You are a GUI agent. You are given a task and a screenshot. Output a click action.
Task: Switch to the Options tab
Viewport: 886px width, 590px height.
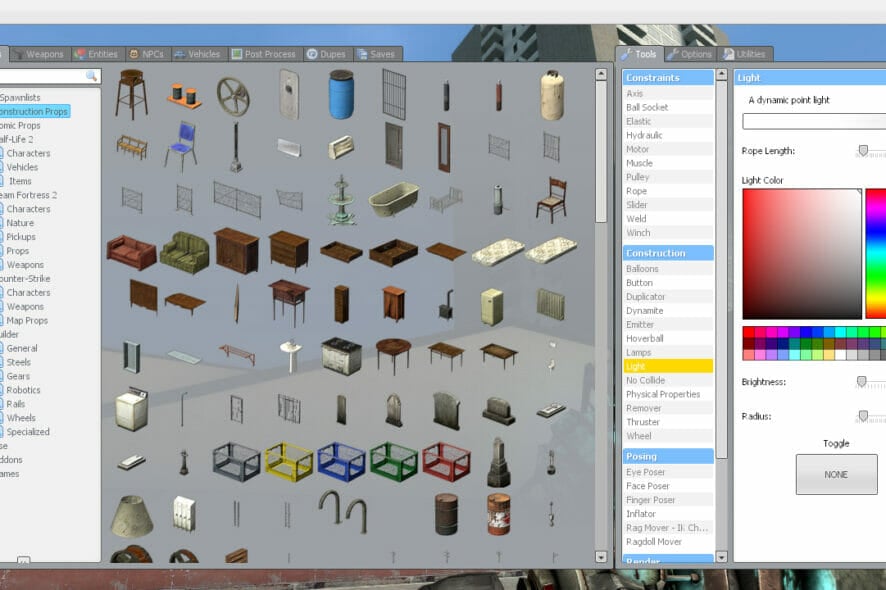[689, 54]
